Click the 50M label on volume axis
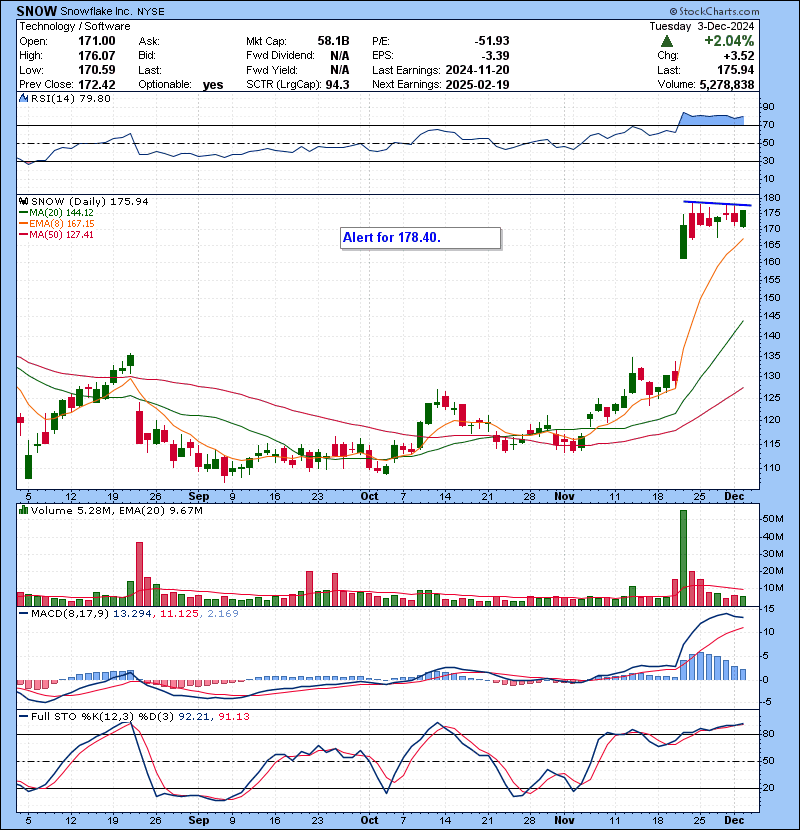The height and width of the screenshot is (830, 800). pyautogui.click(x=772, y=519)
